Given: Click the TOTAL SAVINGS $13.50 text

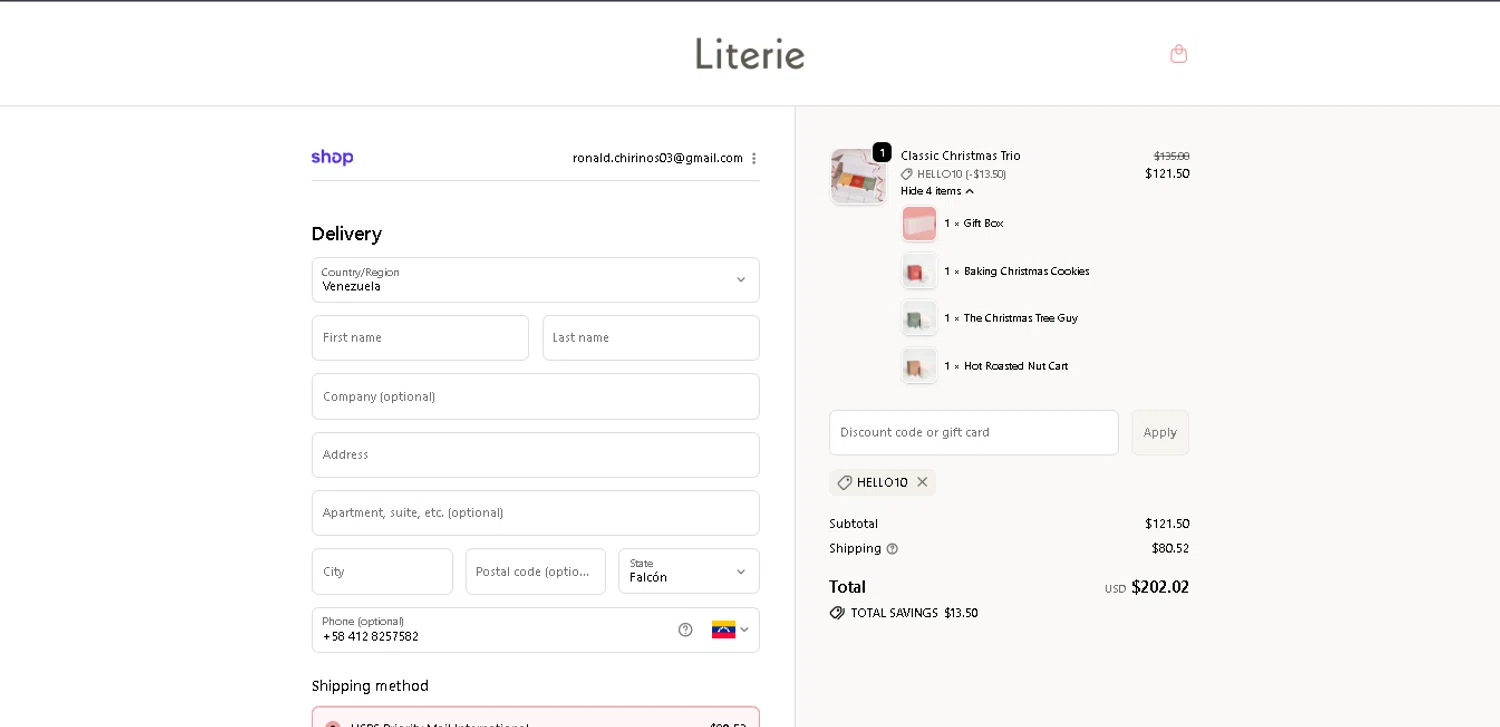Looking at the screenshot, I should pyautogui.click(x=914, y=613).
